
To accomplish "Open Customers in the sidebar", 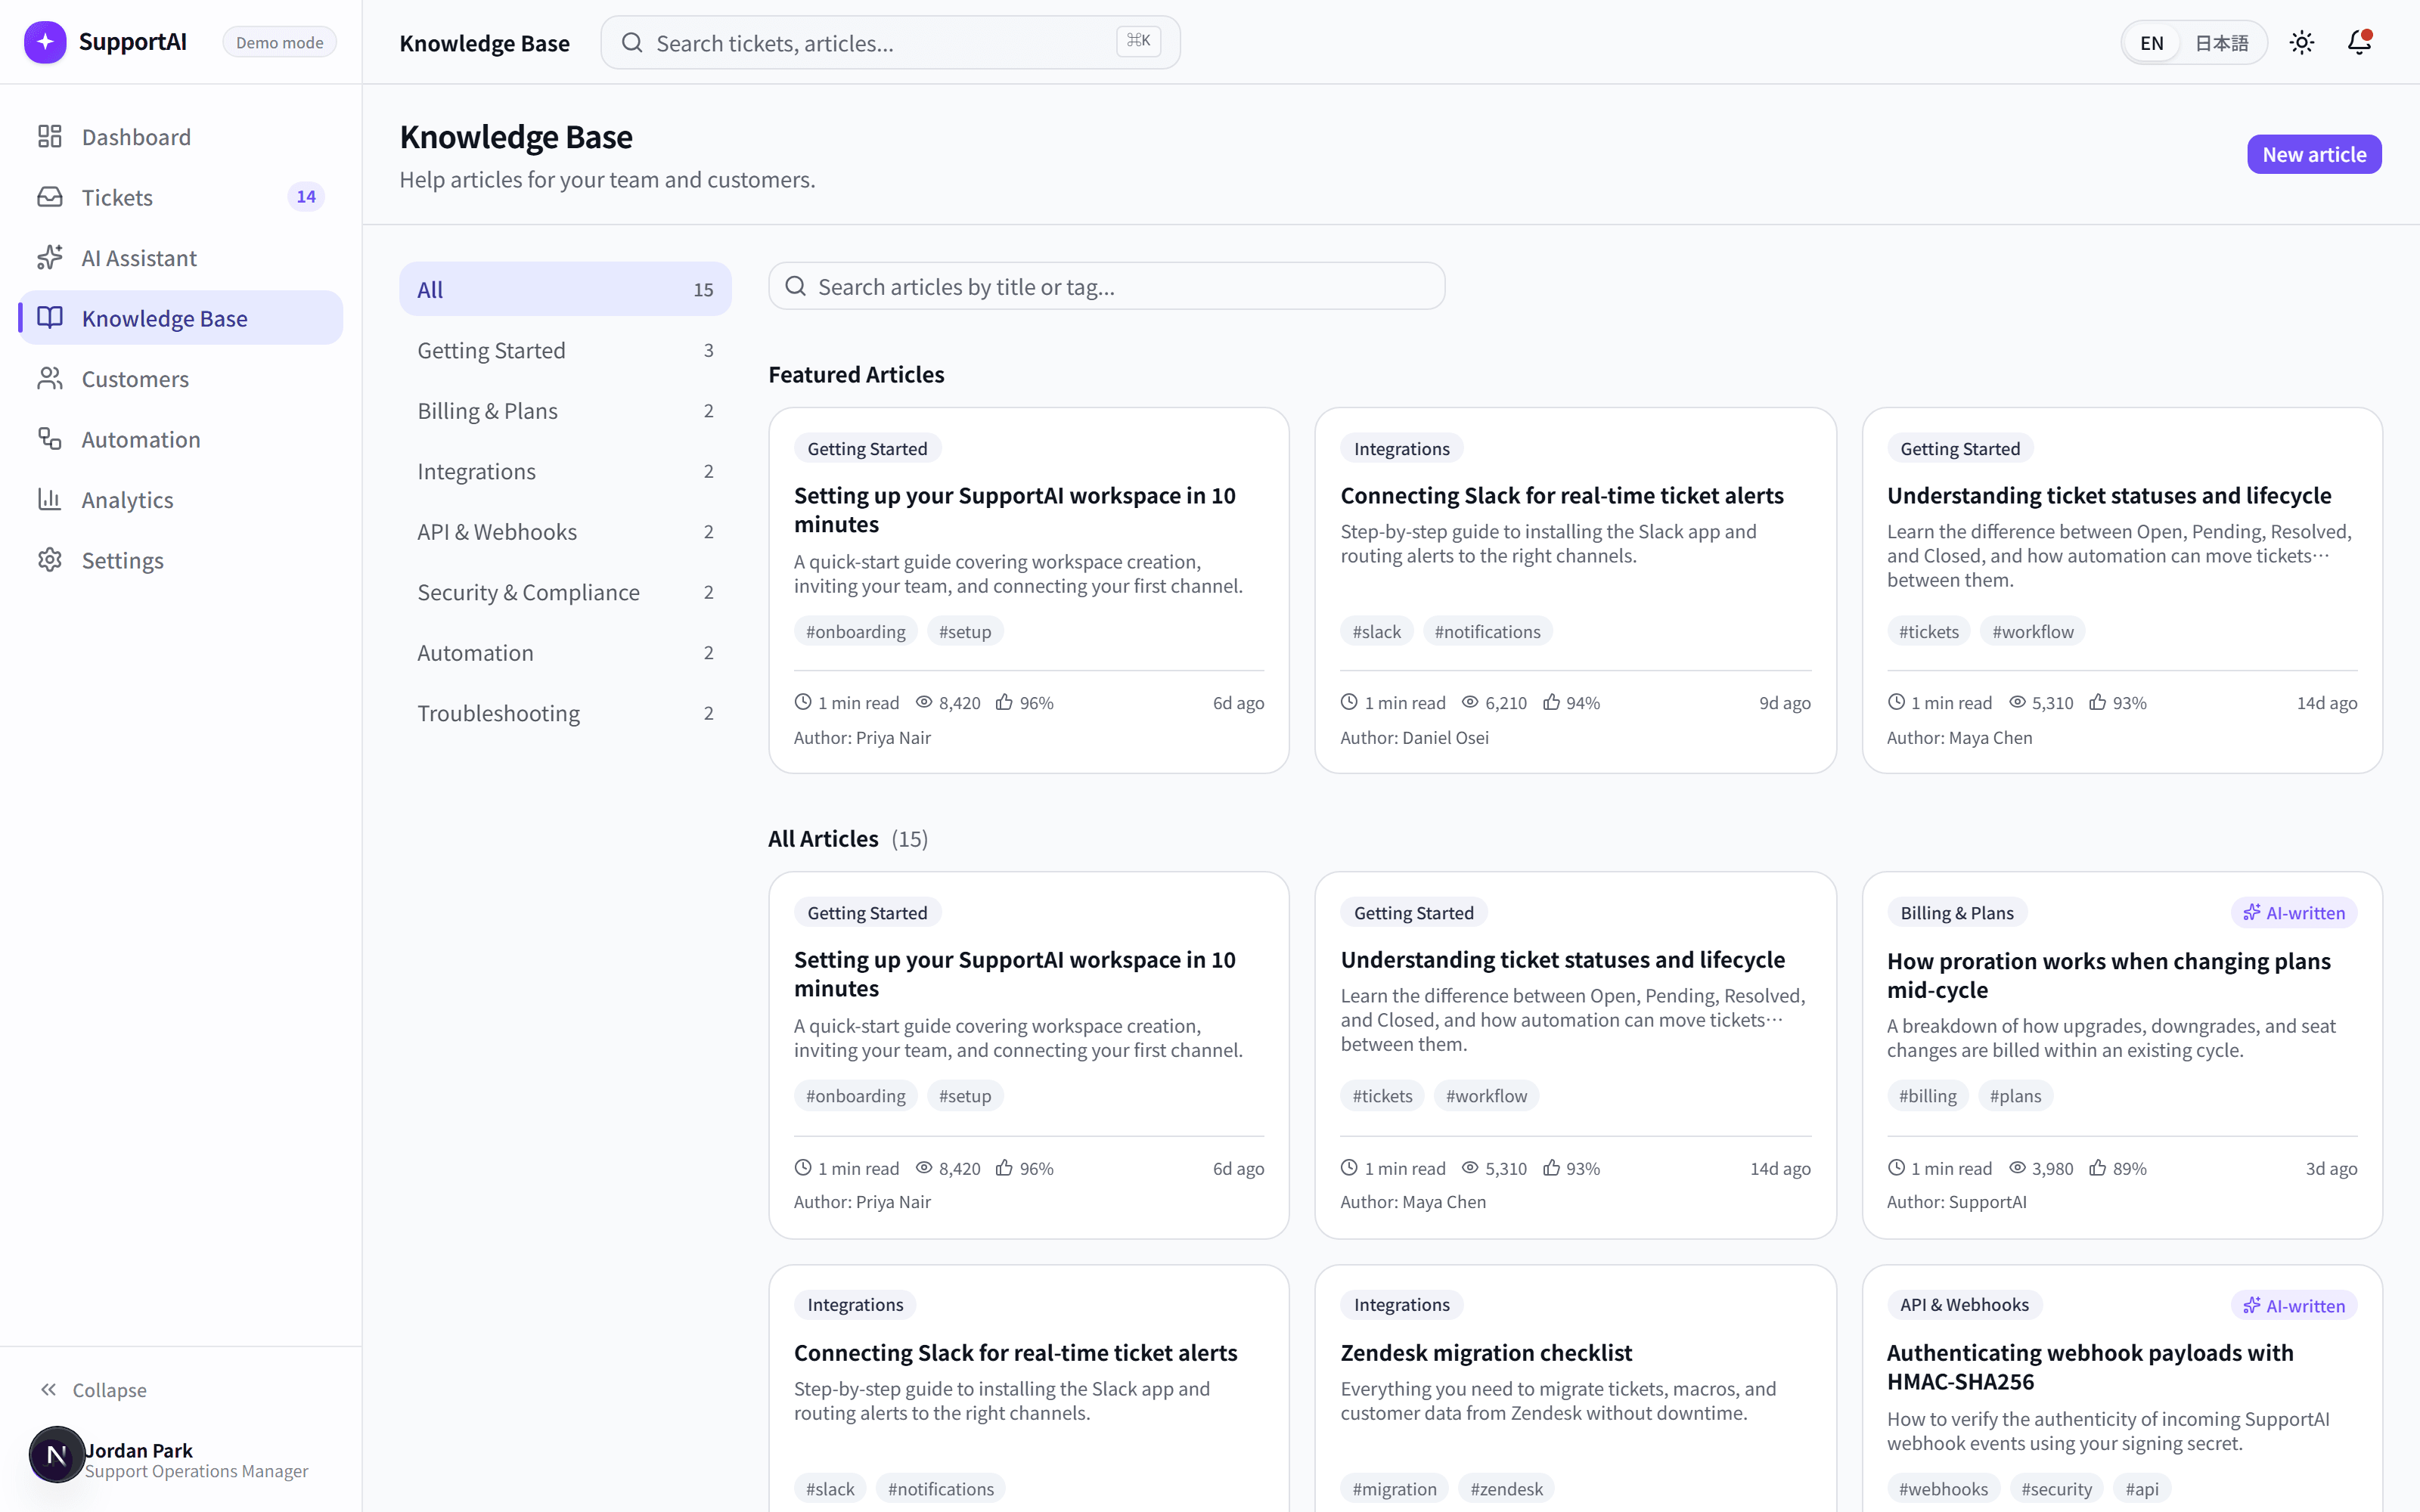I will (x=181, y=378).
